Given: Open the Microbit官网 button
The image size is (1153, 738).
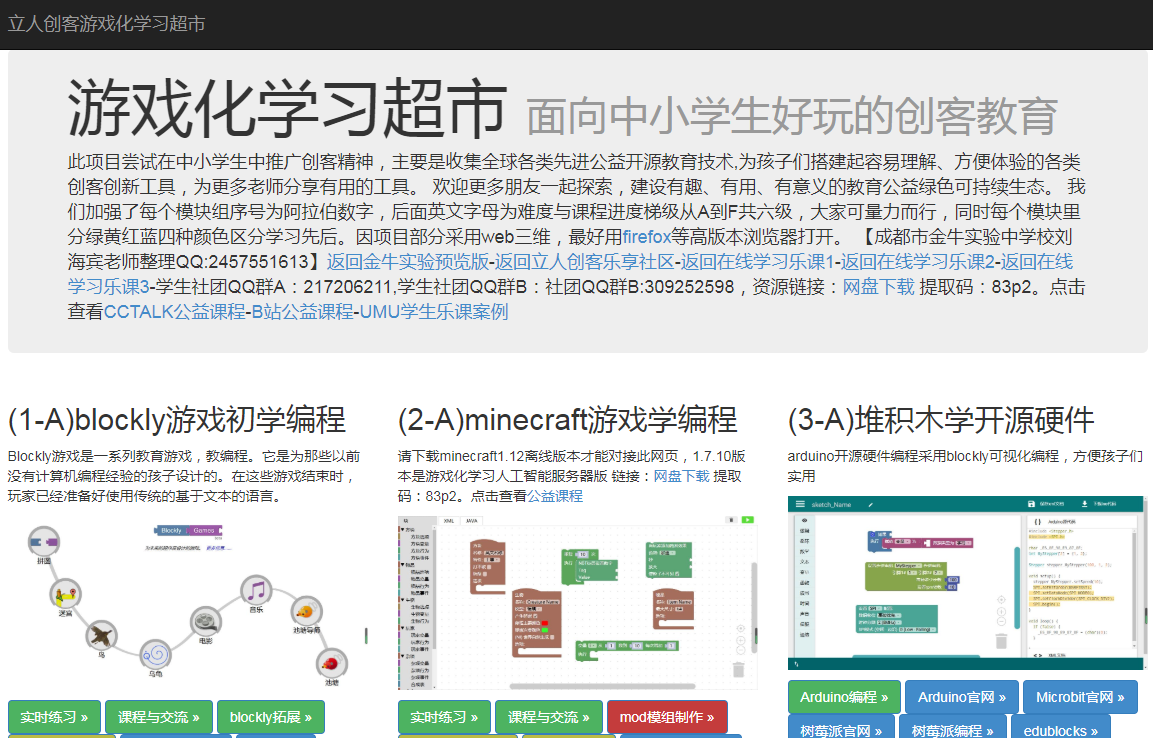Looking at the screenshot, I should click(x=1080, y=697).
